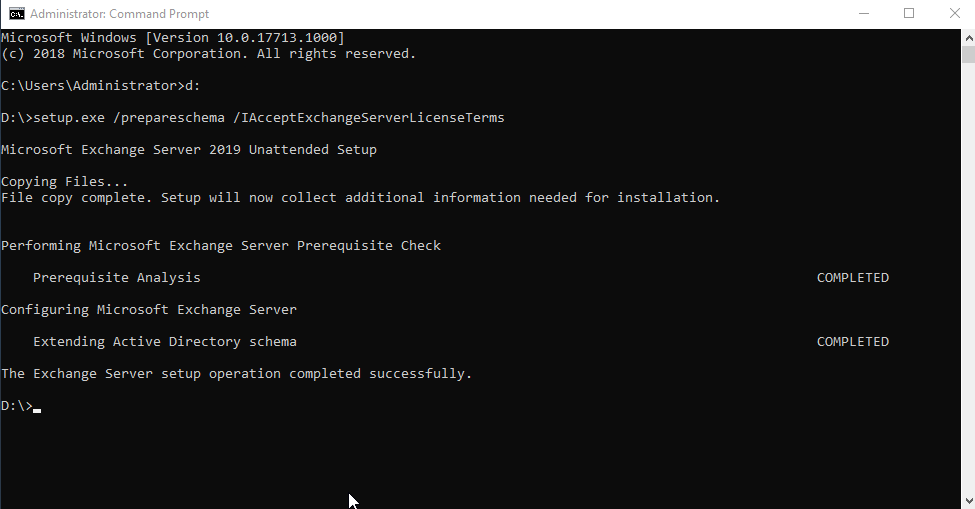Maximize the Command Prompt window
This screenshot has height=509, width=975.
909,14
